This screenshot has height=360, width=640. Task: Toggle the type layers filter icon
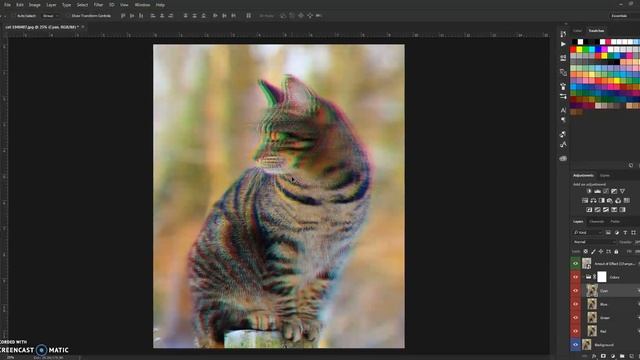point(625,233)
